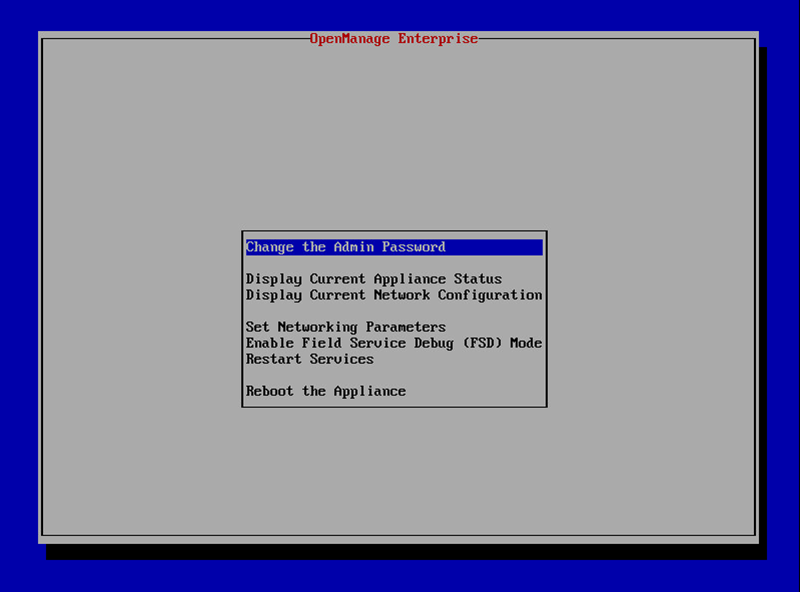Select the Restart Services entry
The width and height of the screenshot is (800, 592).
coord(310,359)
